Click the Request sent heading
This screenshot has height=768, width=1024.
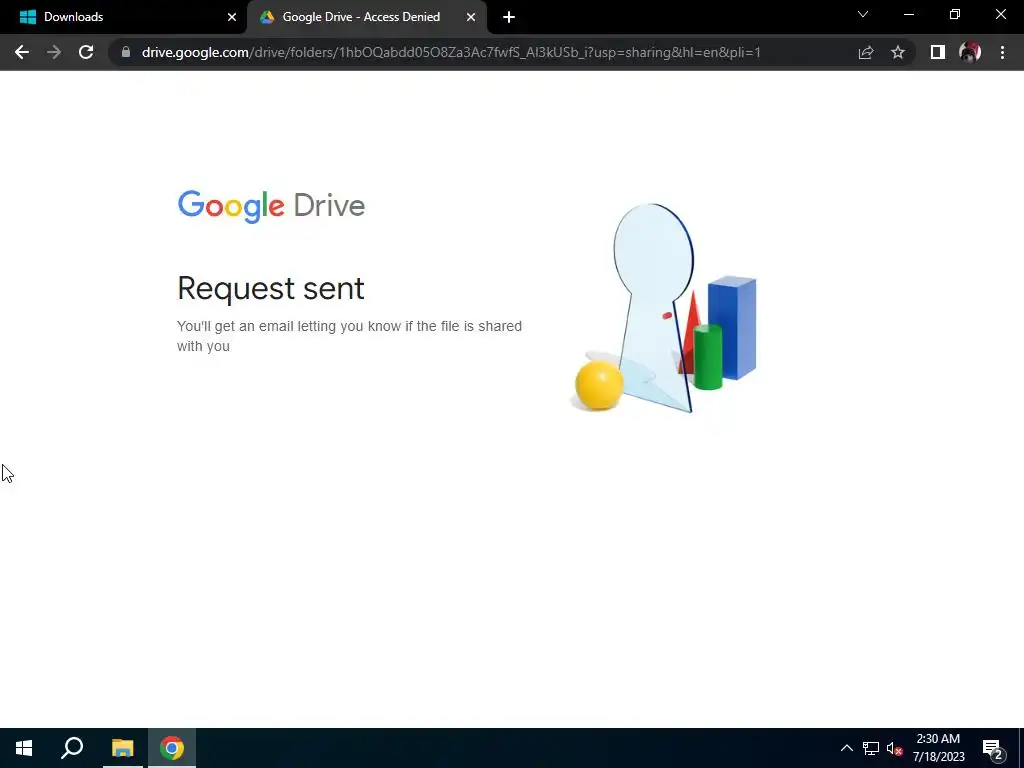pyautogui.click(x=270, y=289)
